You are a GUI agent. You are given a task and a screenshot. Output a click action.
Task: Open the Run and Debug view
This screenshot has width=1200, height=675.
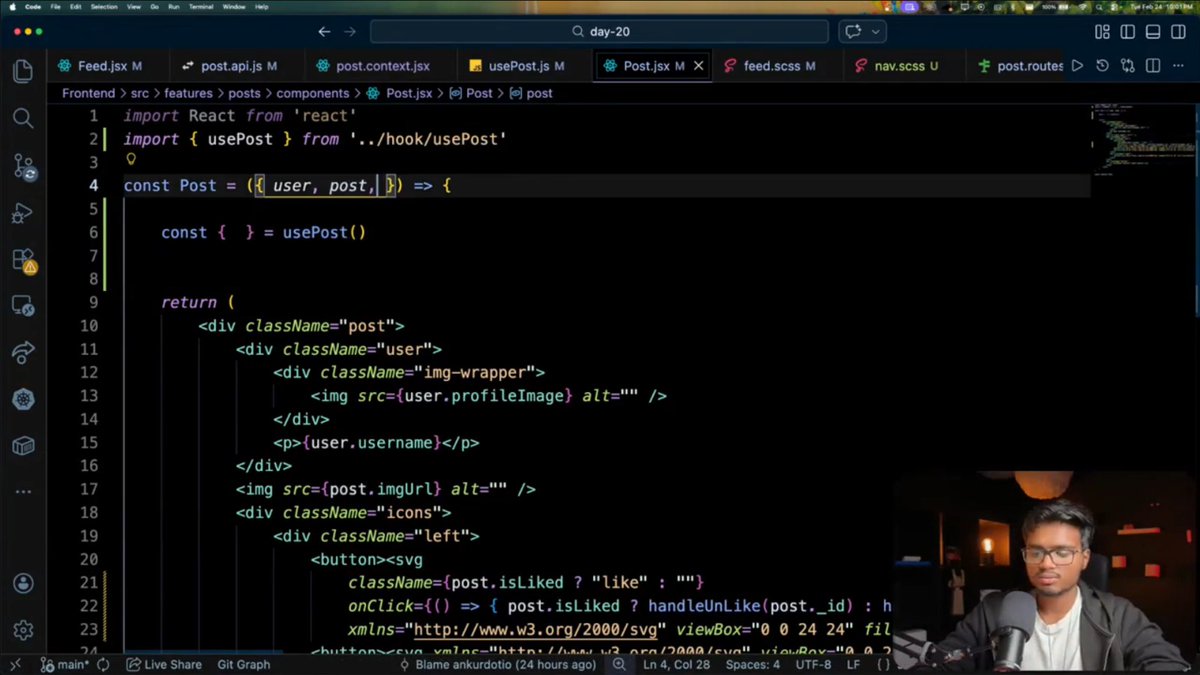tap(23, 214)
